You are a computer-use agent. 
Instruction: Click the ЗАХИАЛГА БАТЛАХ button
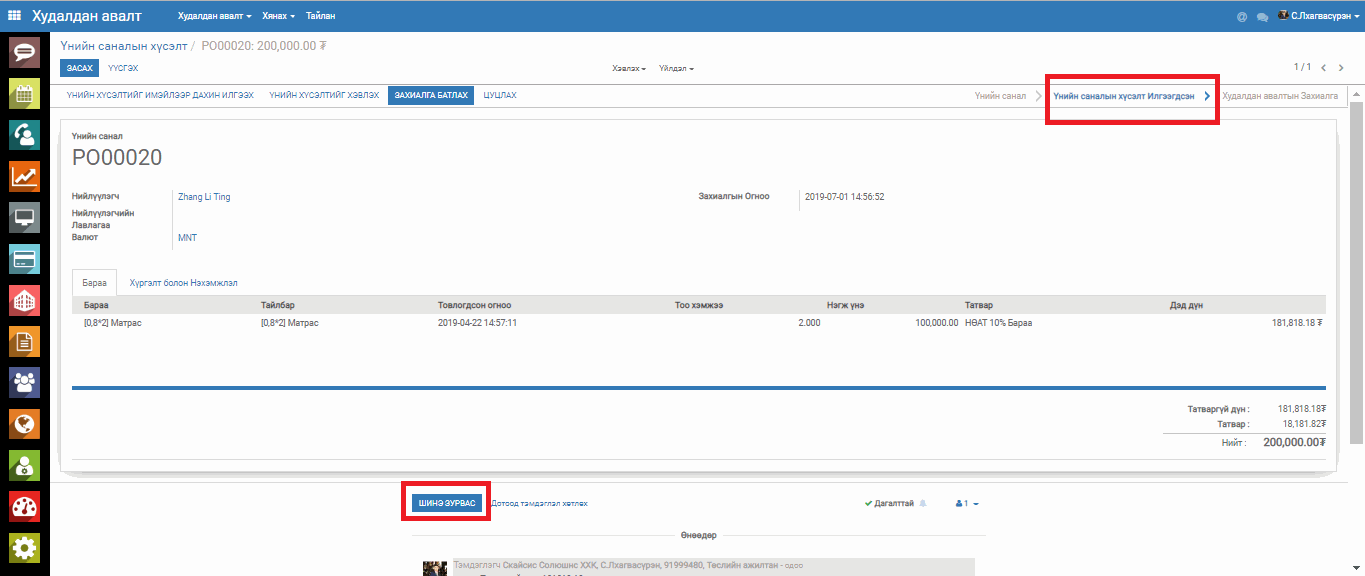(430, 95)
